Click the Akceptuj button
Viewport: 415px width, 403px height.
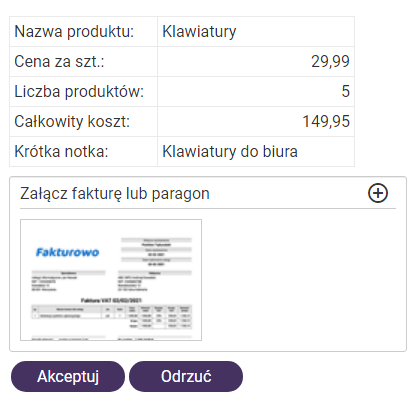68,376
